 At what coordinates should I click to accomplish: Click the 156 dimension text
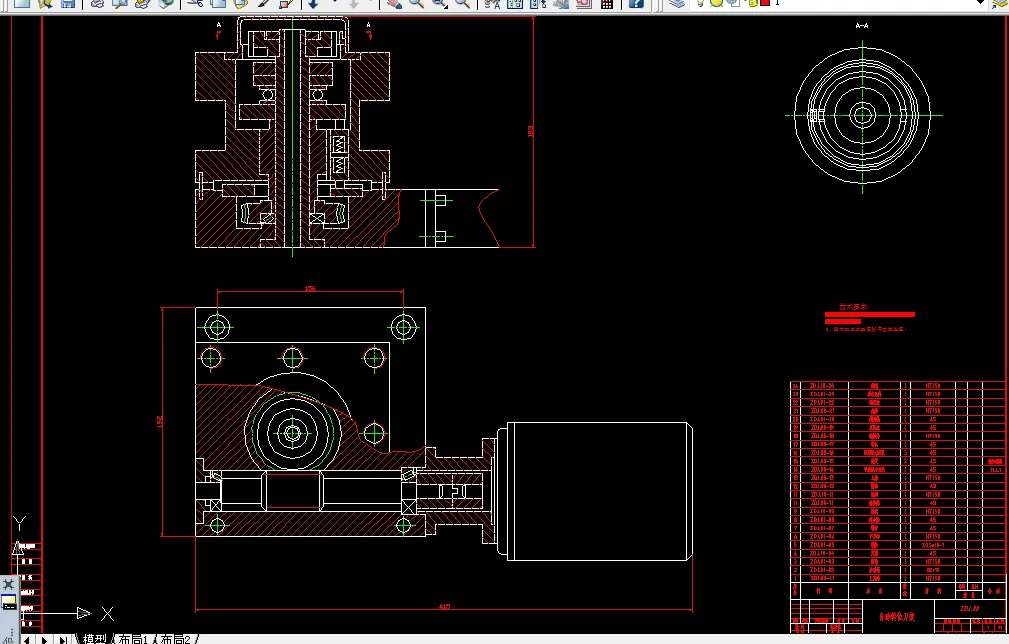[x=310, y=289]
